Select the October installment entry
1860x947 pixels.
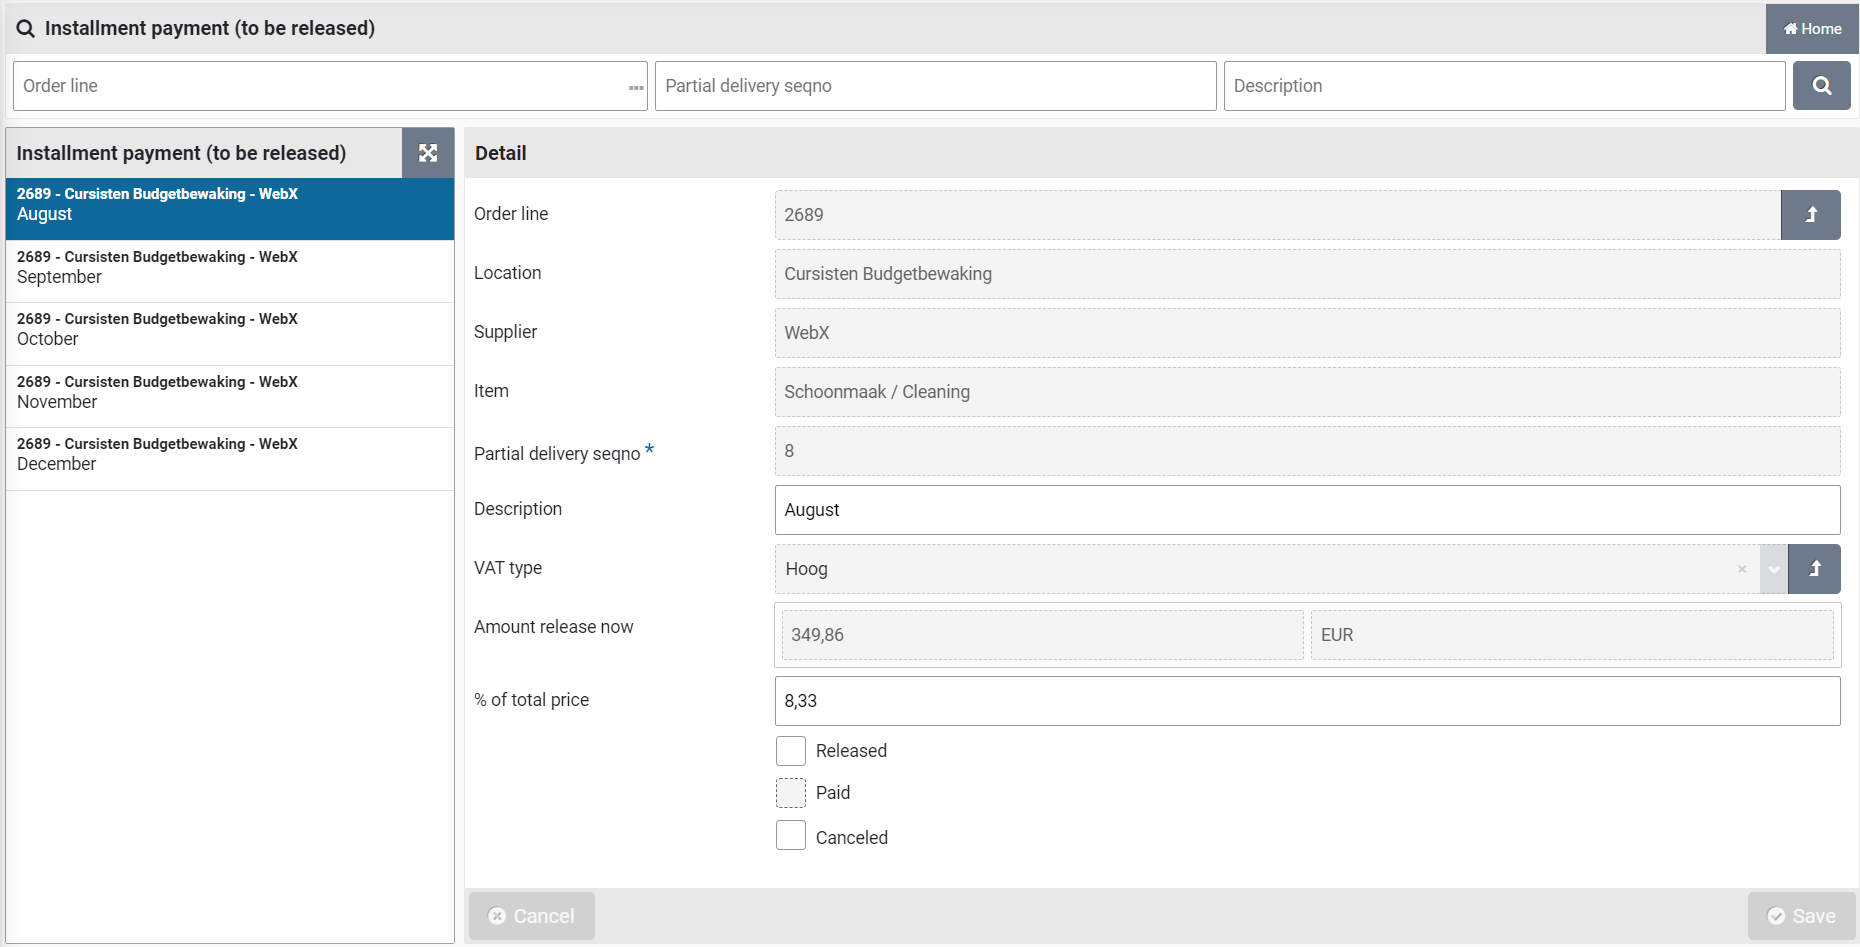(x=230, y=329)
